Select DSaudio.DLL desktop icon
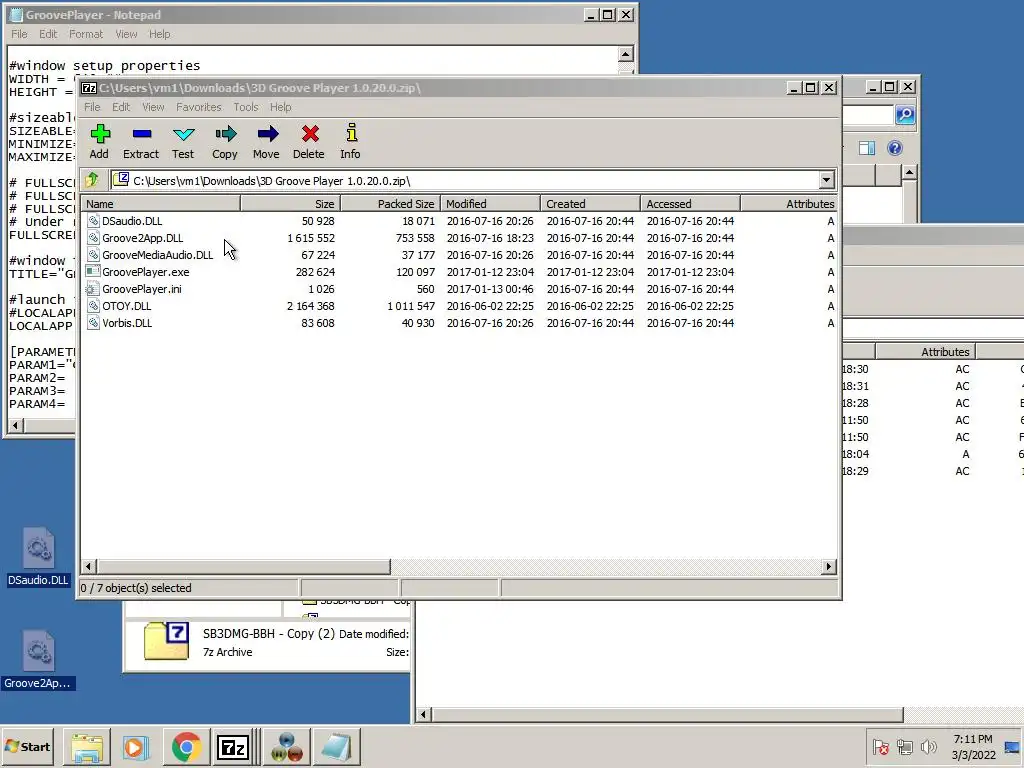The width and height of the screenshot is (1024, 768). point(38,557)
